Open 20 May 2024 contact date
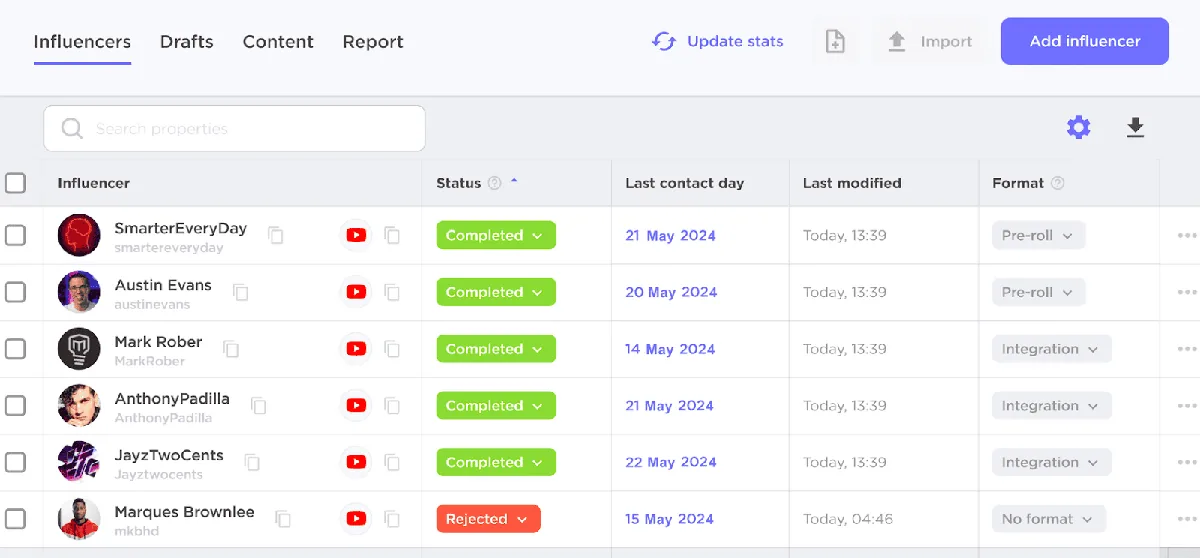Image resolution: width=1200 pixels, height=558 pixels. pyautogui.click(x=671, y=292)
